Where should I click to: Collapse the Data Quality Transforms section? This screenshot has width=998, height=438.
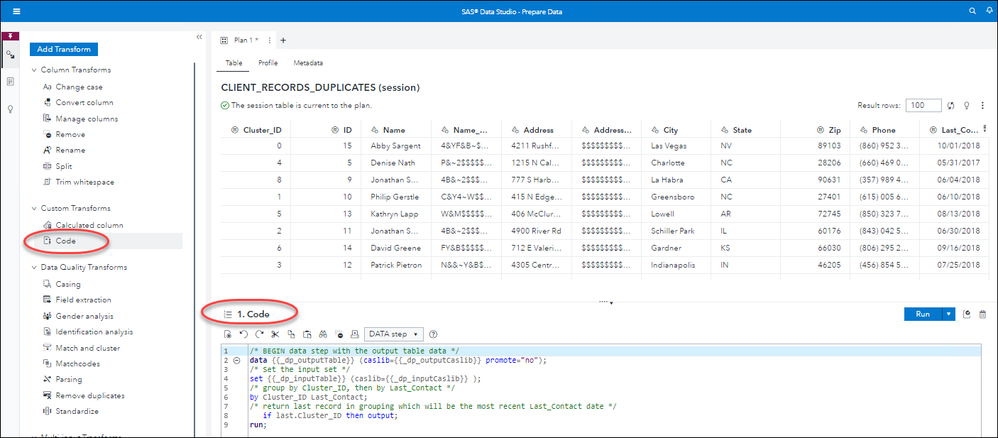pos(34,268)
